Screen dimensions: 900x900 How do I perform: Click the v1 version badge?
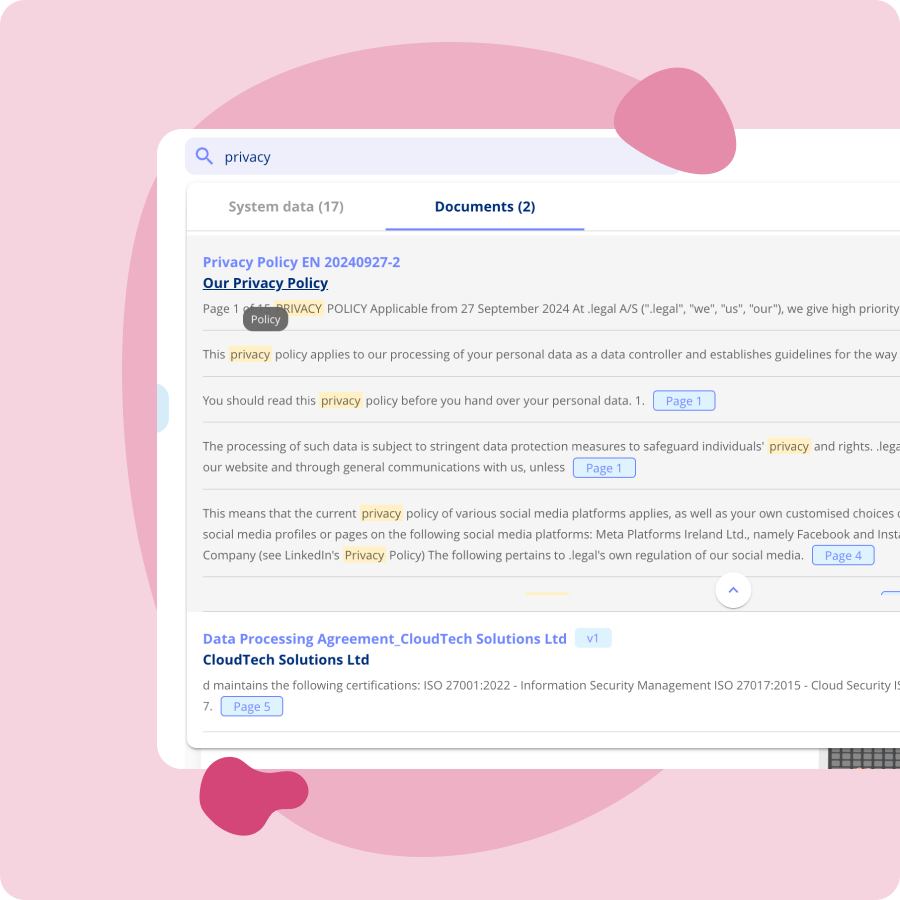point(593,638)
